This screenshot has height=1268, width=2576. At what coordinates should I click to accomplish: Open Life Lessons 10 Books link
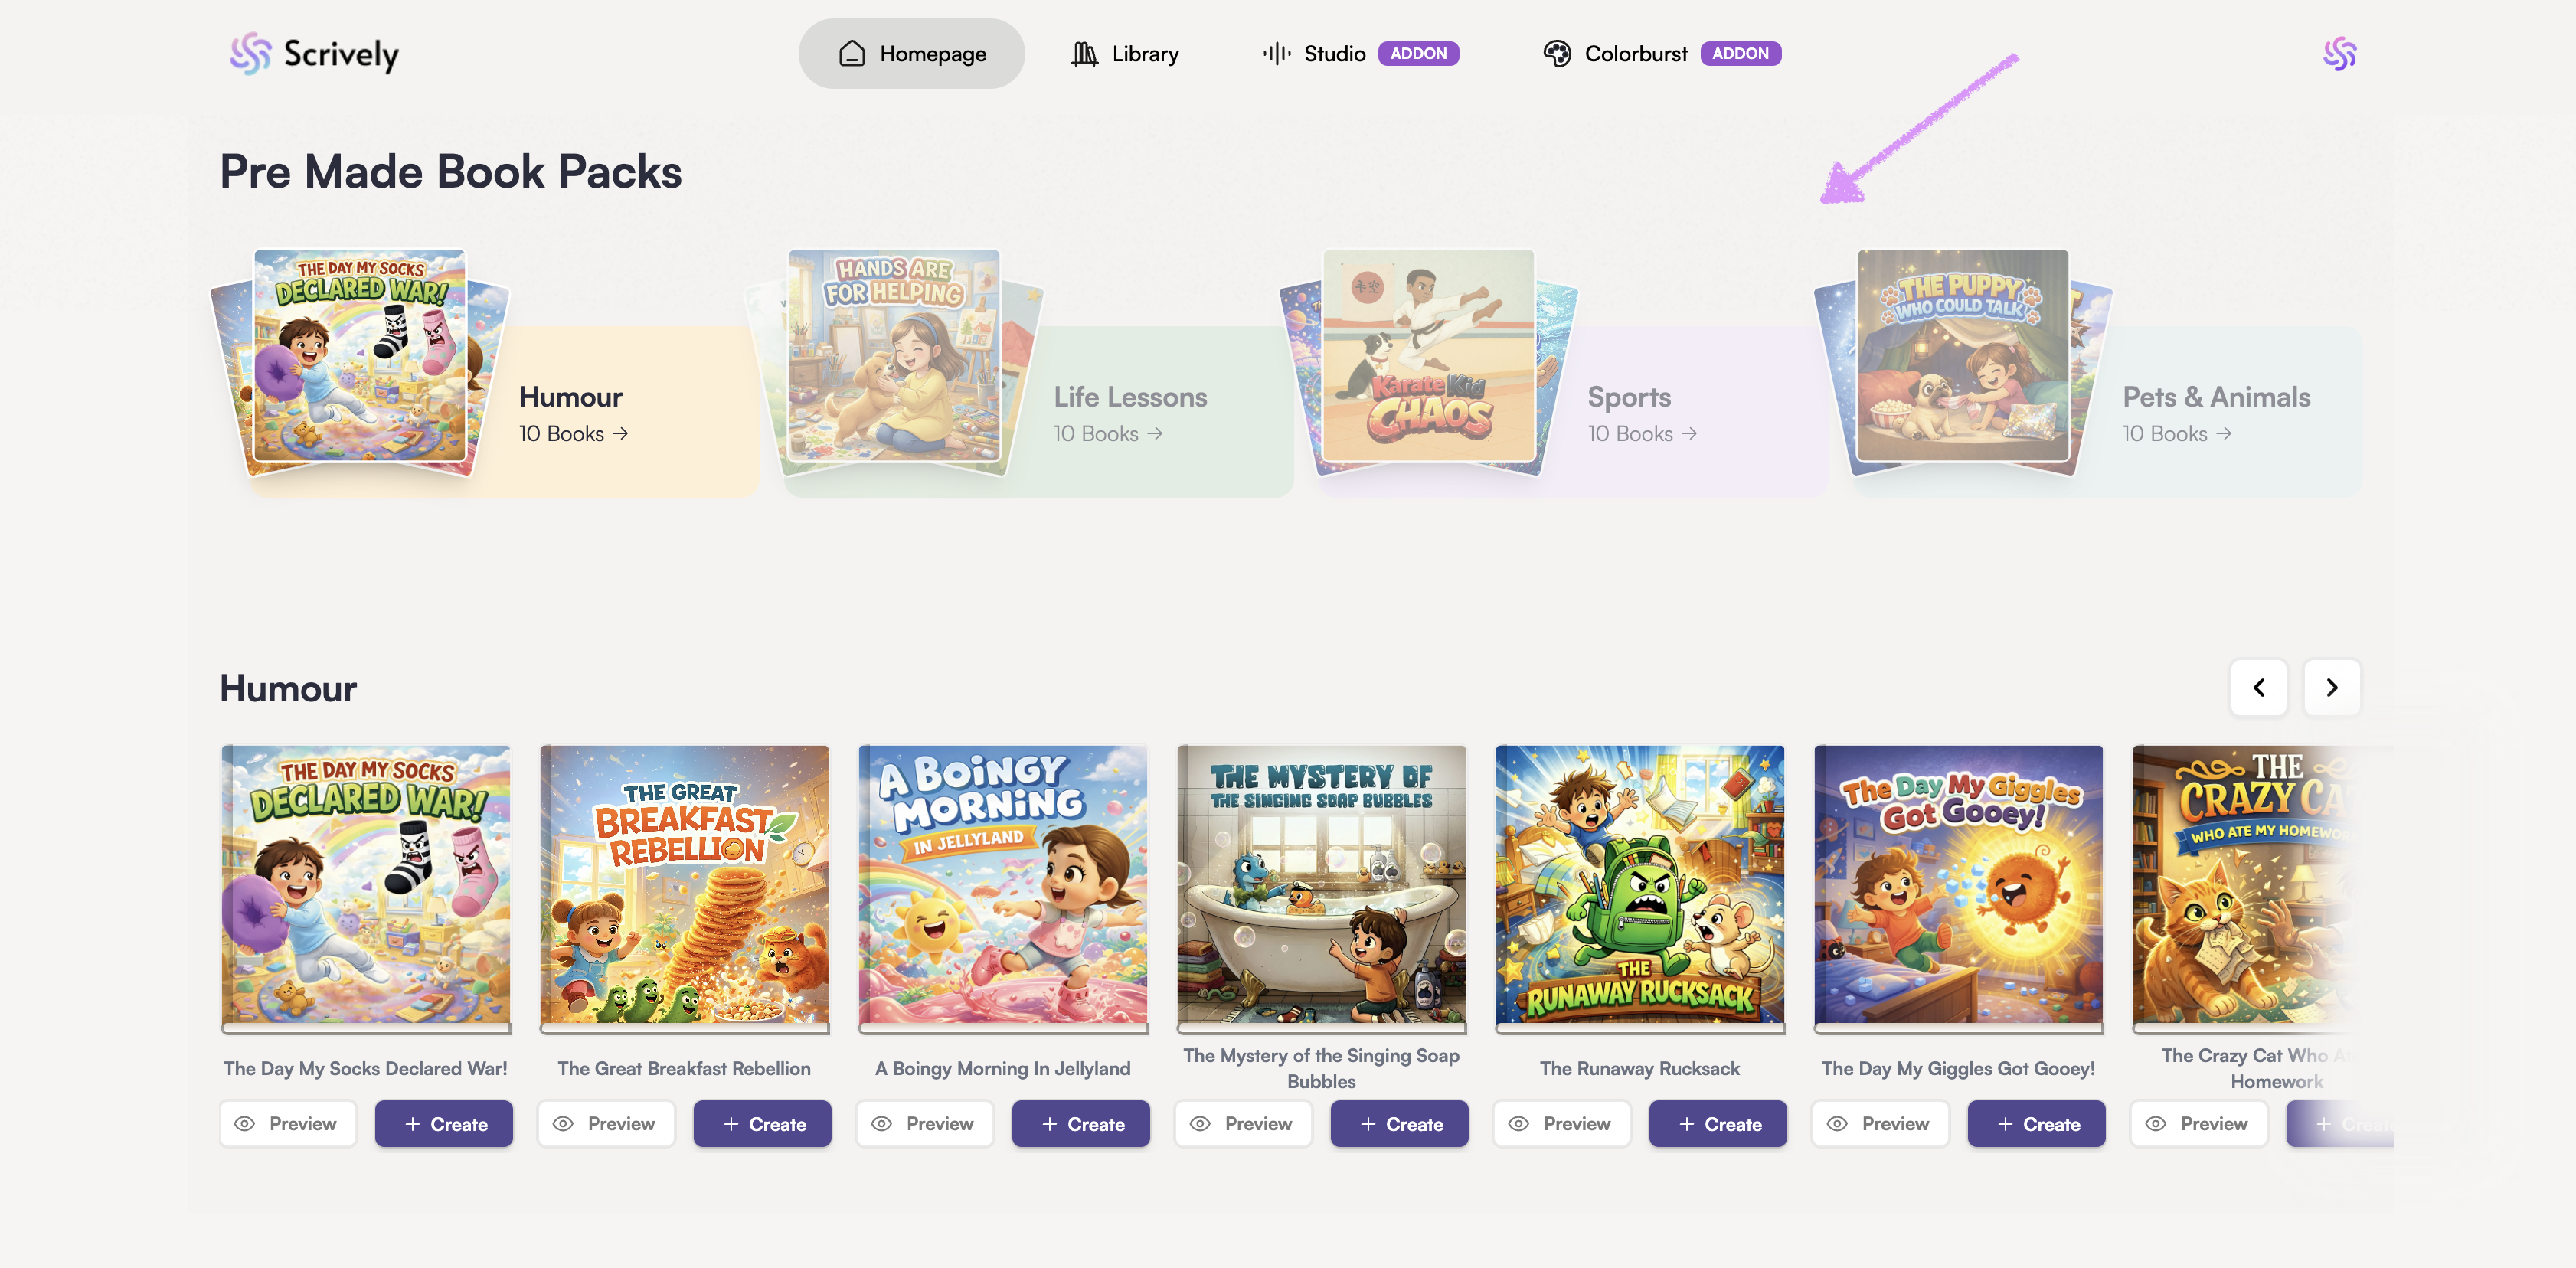(x=1107, y=434)
